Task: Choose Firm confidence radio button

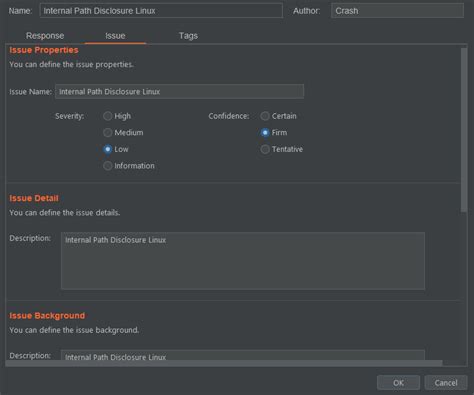Action: 265,133
